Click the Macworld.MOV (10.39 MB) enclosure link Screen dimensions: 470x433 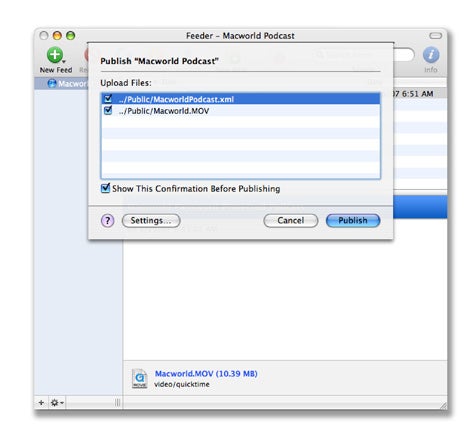coord(206,374)
